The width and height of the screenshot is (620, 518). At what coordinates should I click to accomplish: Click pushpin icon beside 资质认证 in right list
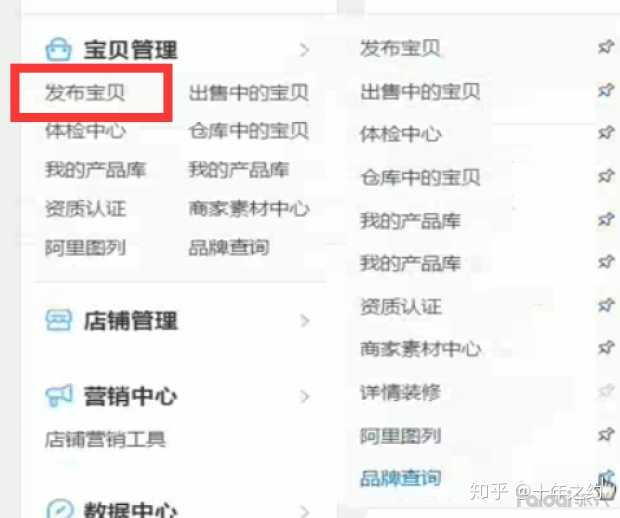tap(606, 305)
